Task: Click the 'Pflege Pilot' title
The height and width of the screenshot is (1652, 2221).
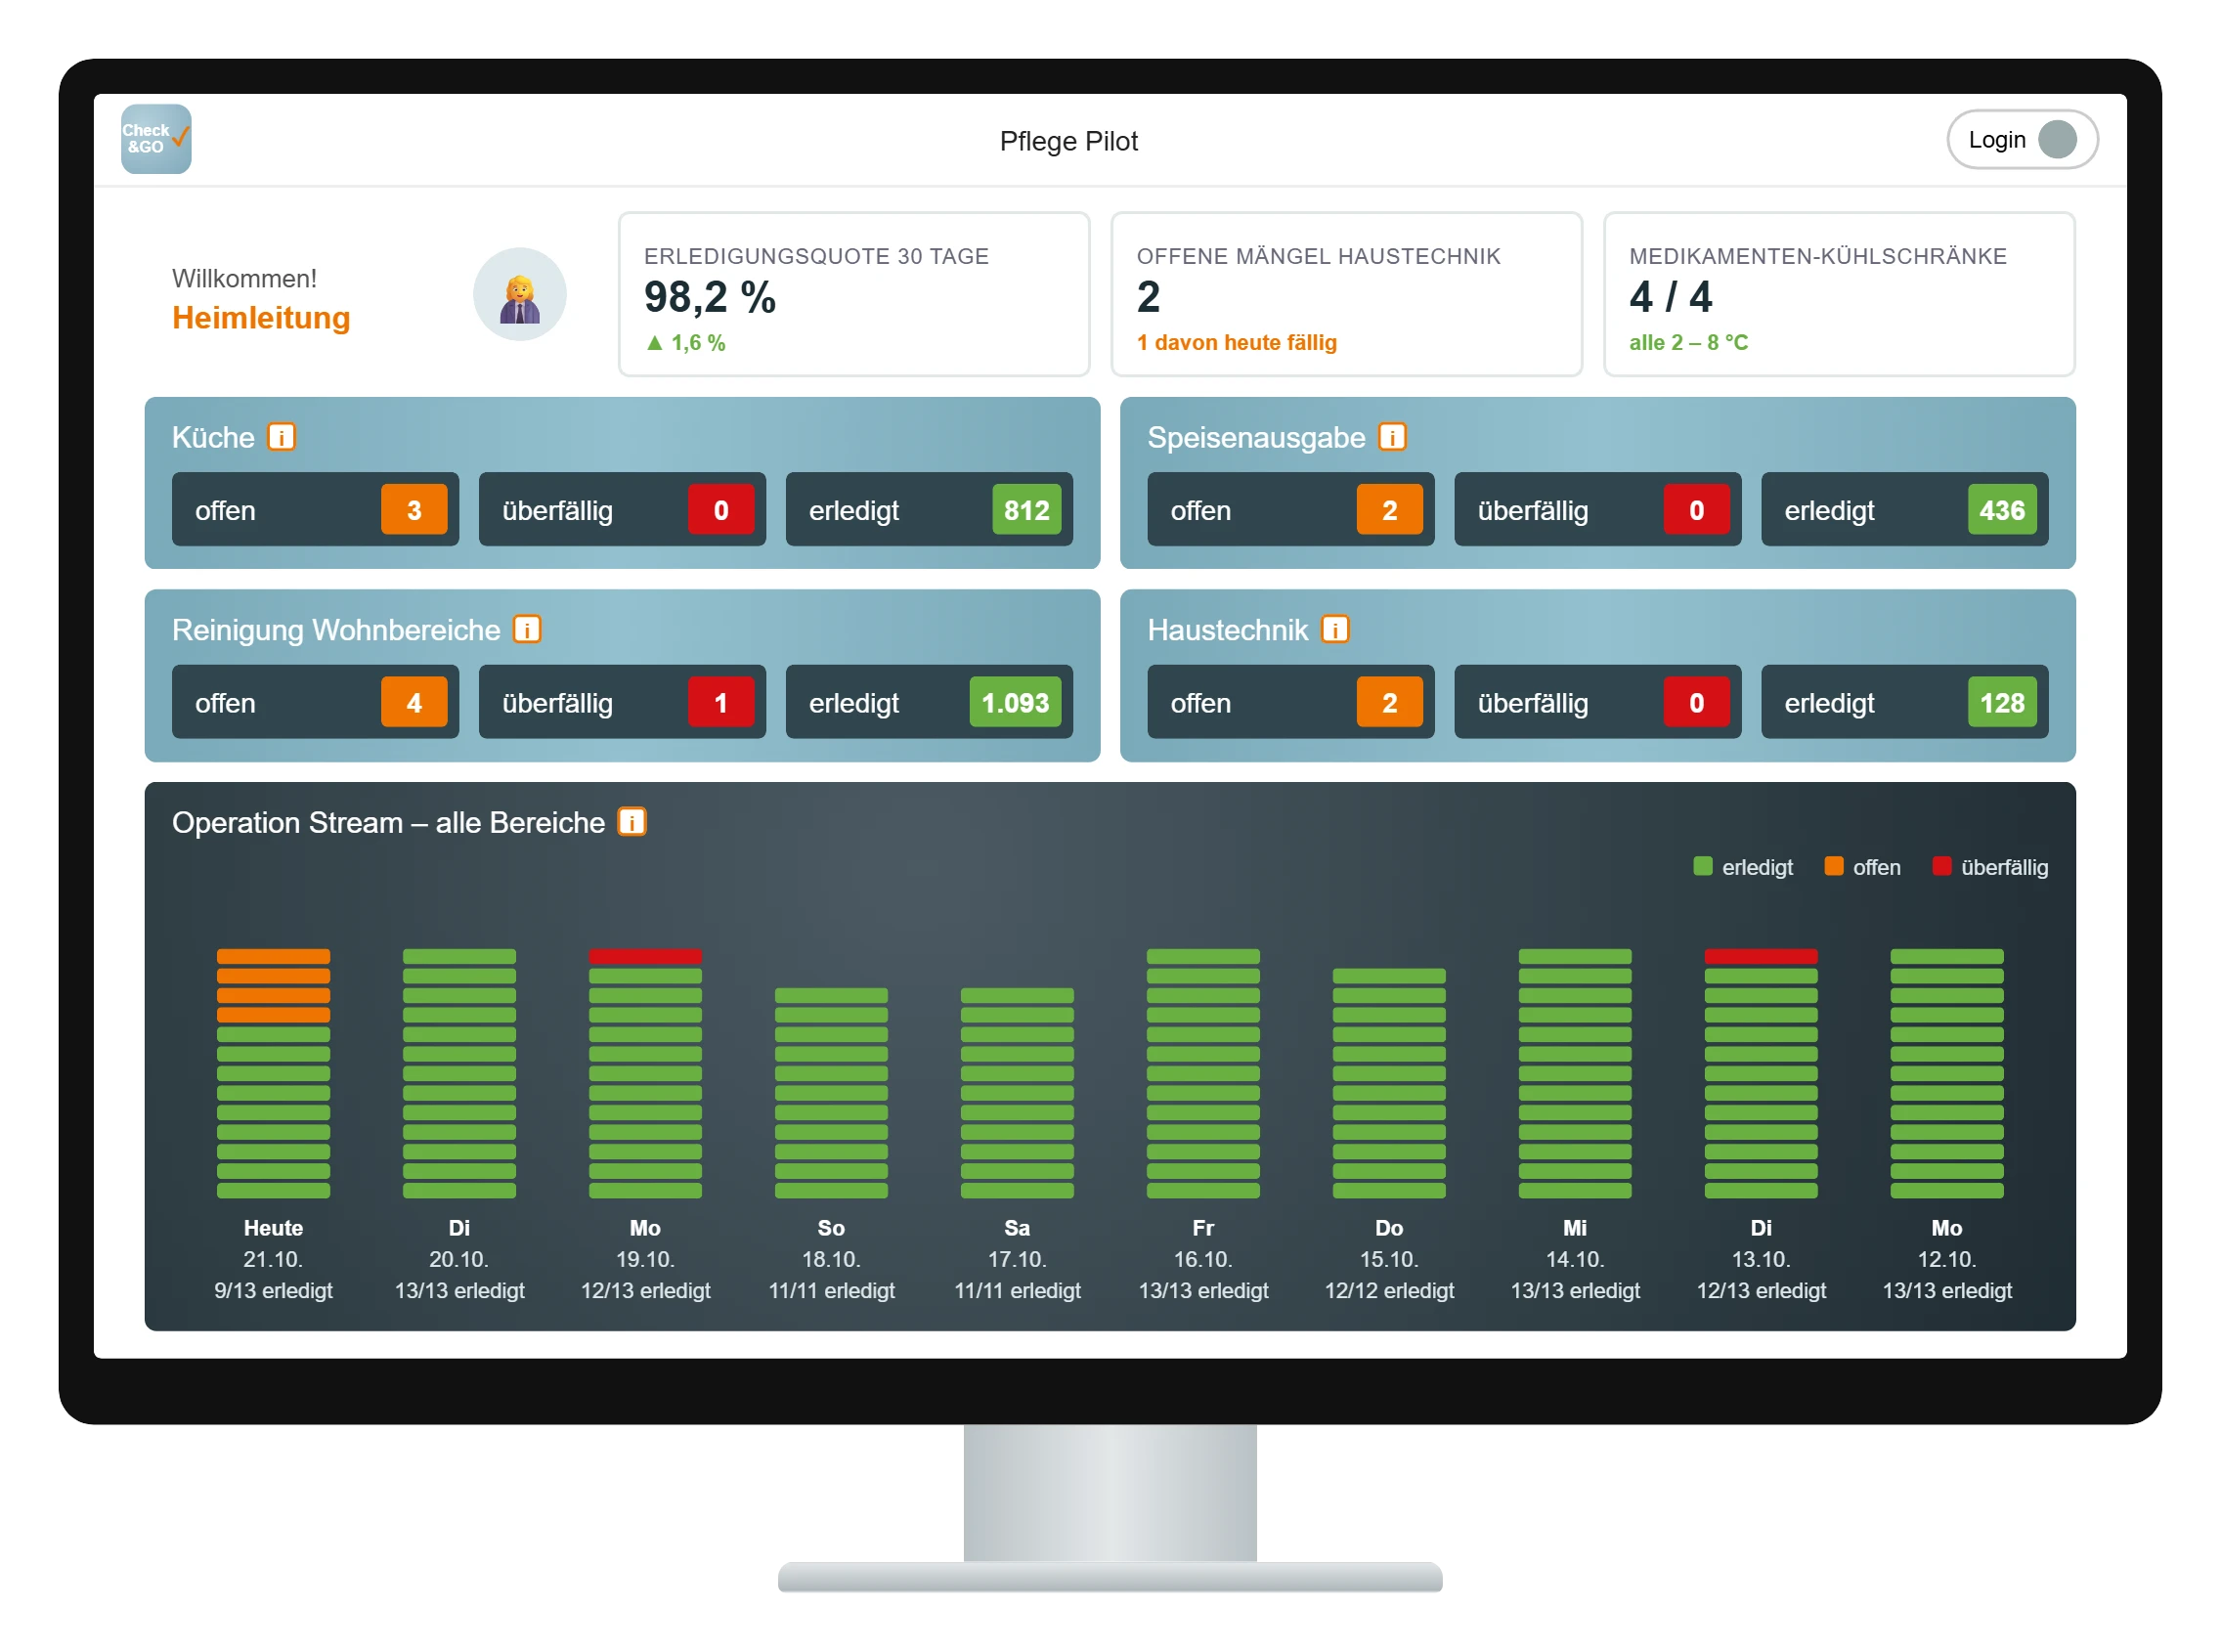Action: click(1068, 141)
